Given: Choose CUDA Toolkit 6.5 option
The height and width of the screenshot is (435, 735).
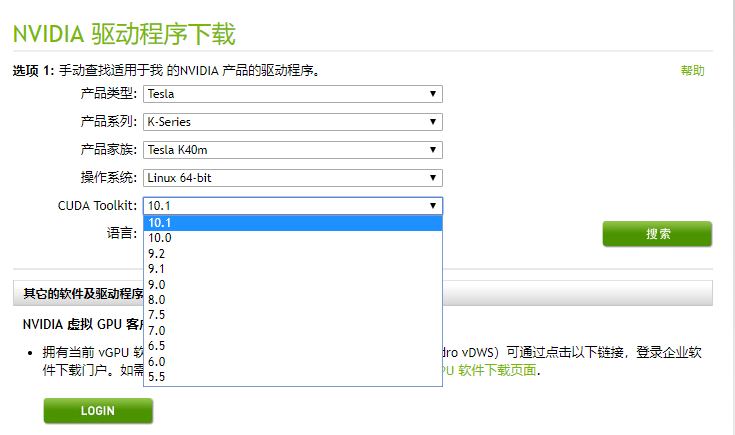Looking at the screenshot, I should coord(292,346).
